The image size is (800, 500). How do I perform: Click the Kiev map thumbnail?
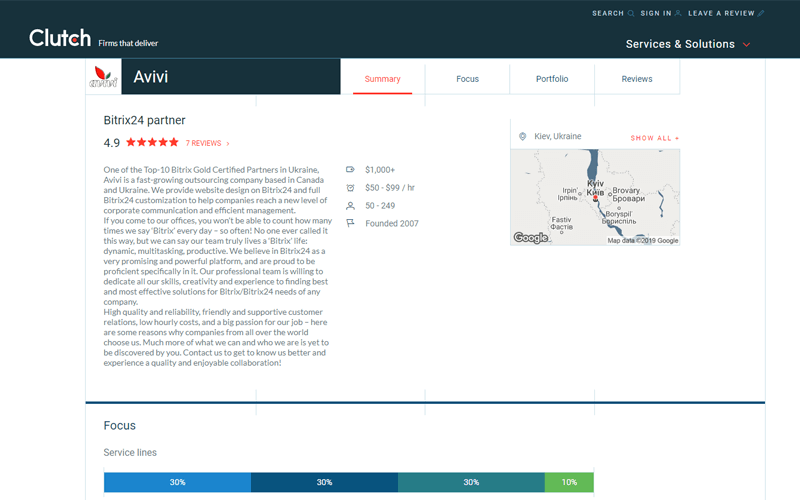tap(595, 197)
